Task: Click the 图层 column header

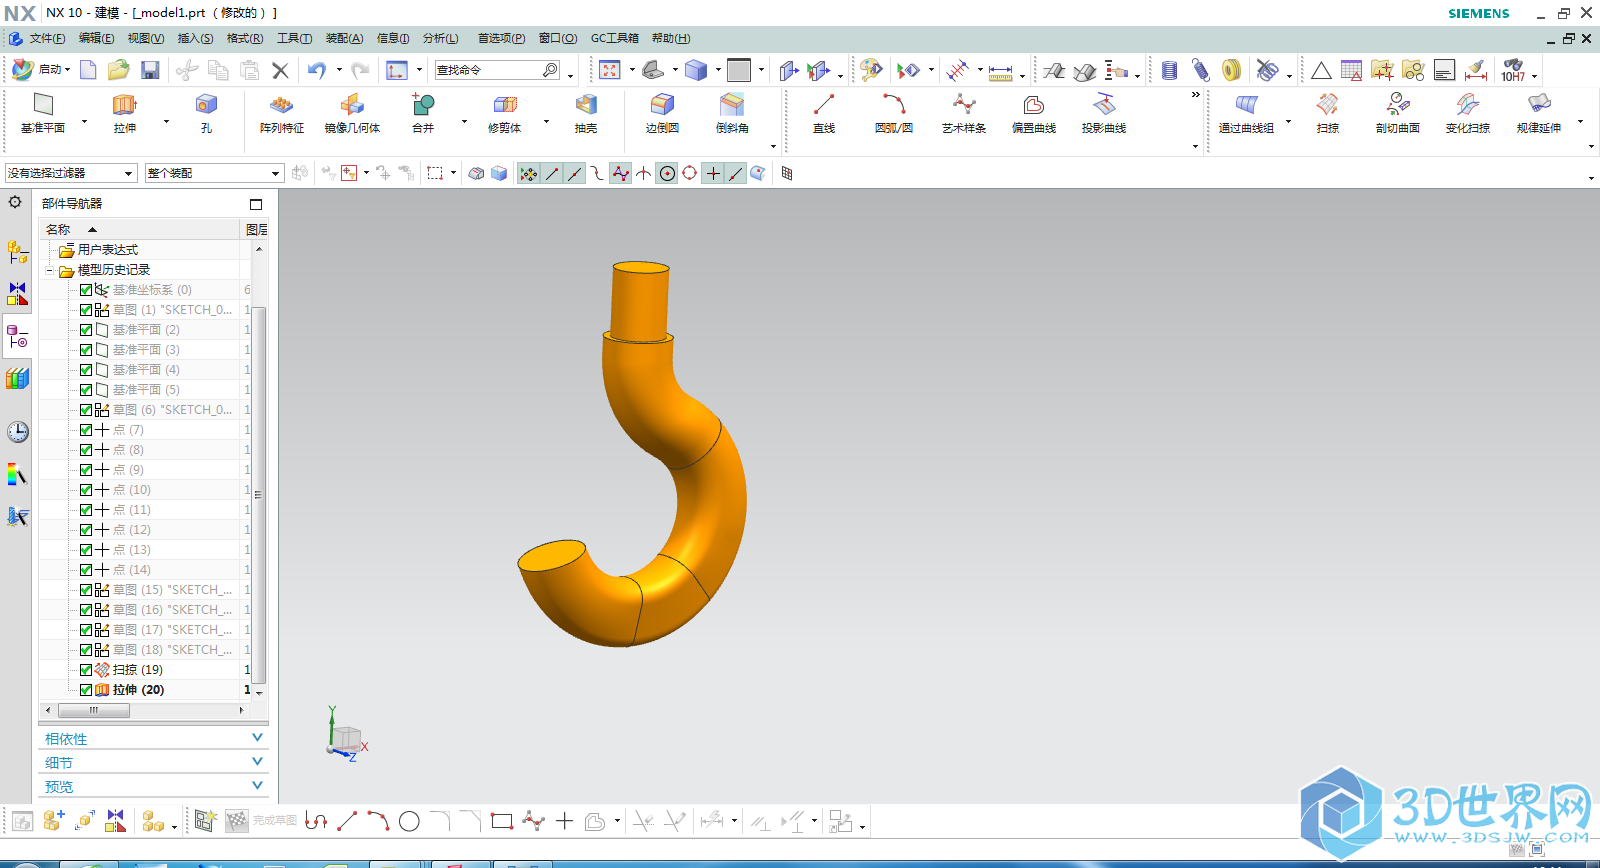Action: tap(256, 229)
